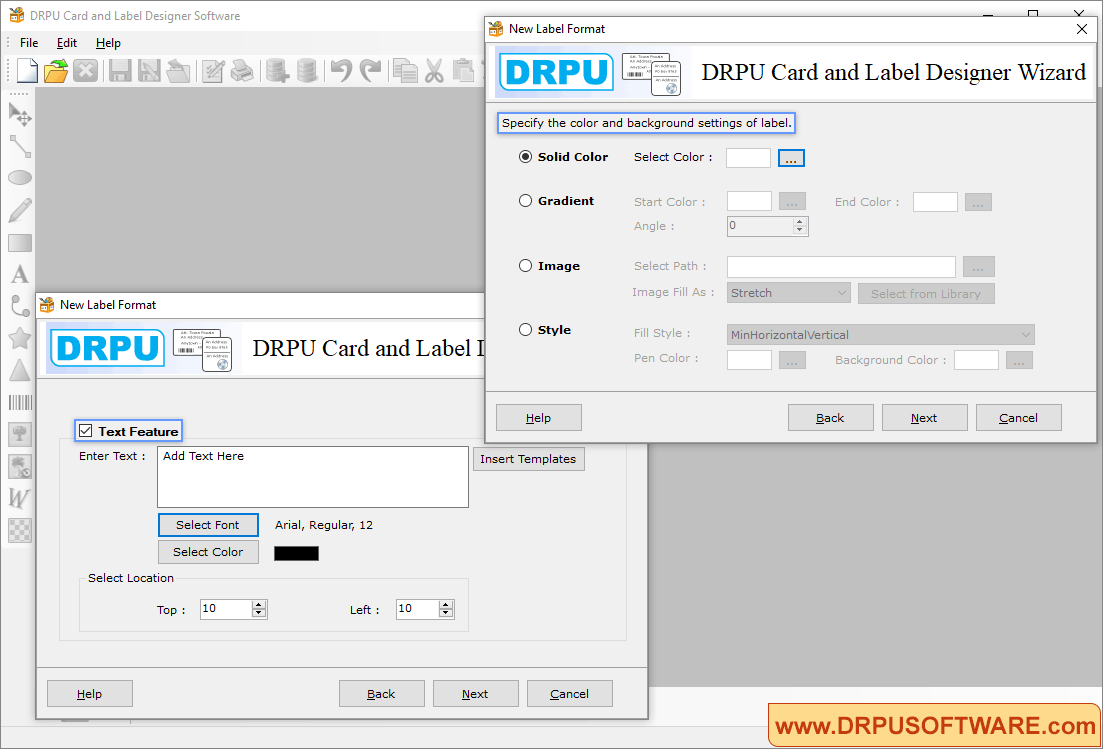The image size is (1103, 749).
Task: Click the edit properties checklist-pencil icon
Action: (213, 71)
